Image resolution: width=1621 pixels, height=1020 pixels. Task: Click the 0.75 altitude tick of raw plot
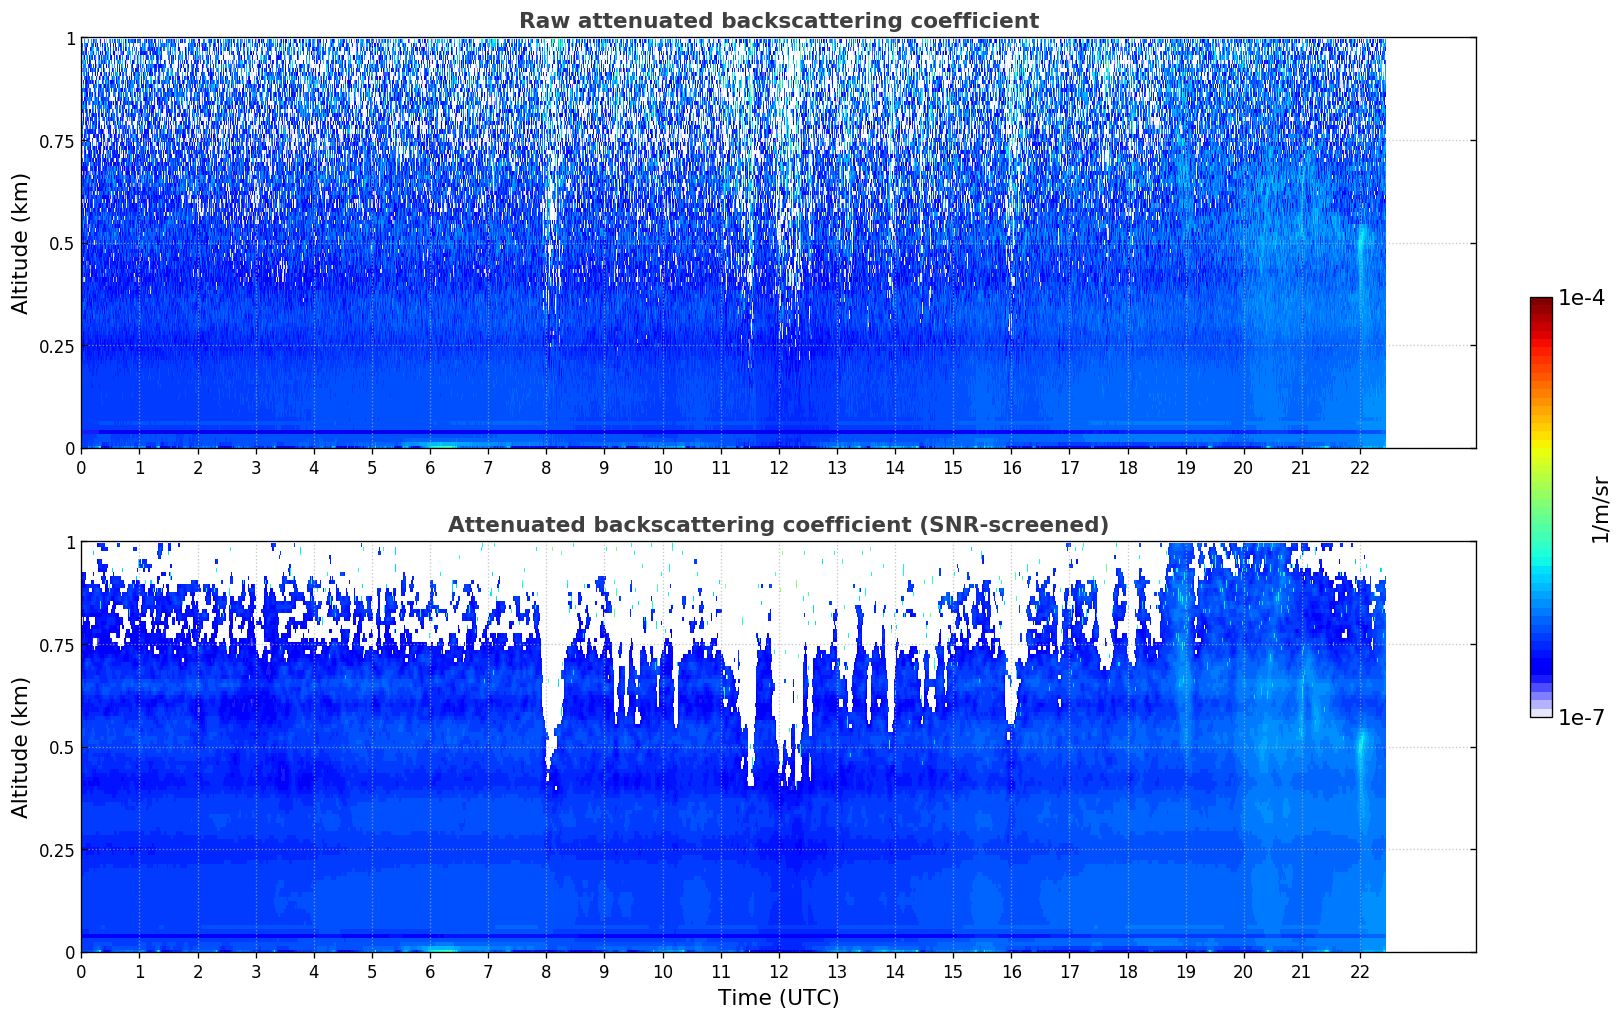[57, 141]
